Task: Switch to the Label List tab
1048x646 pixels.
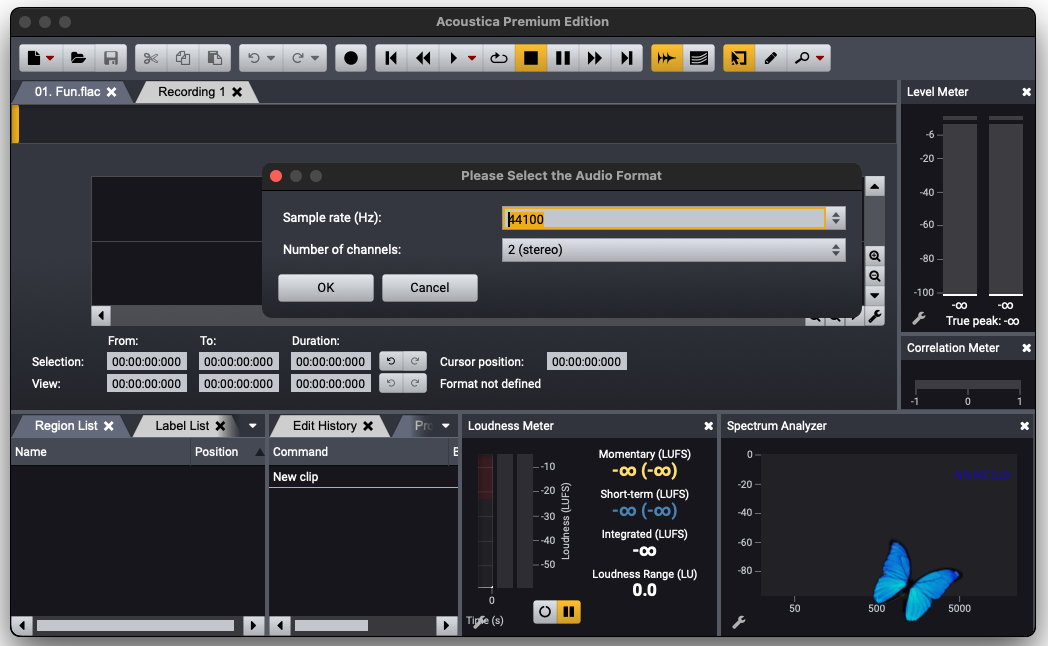Action: tap(182, 426)
